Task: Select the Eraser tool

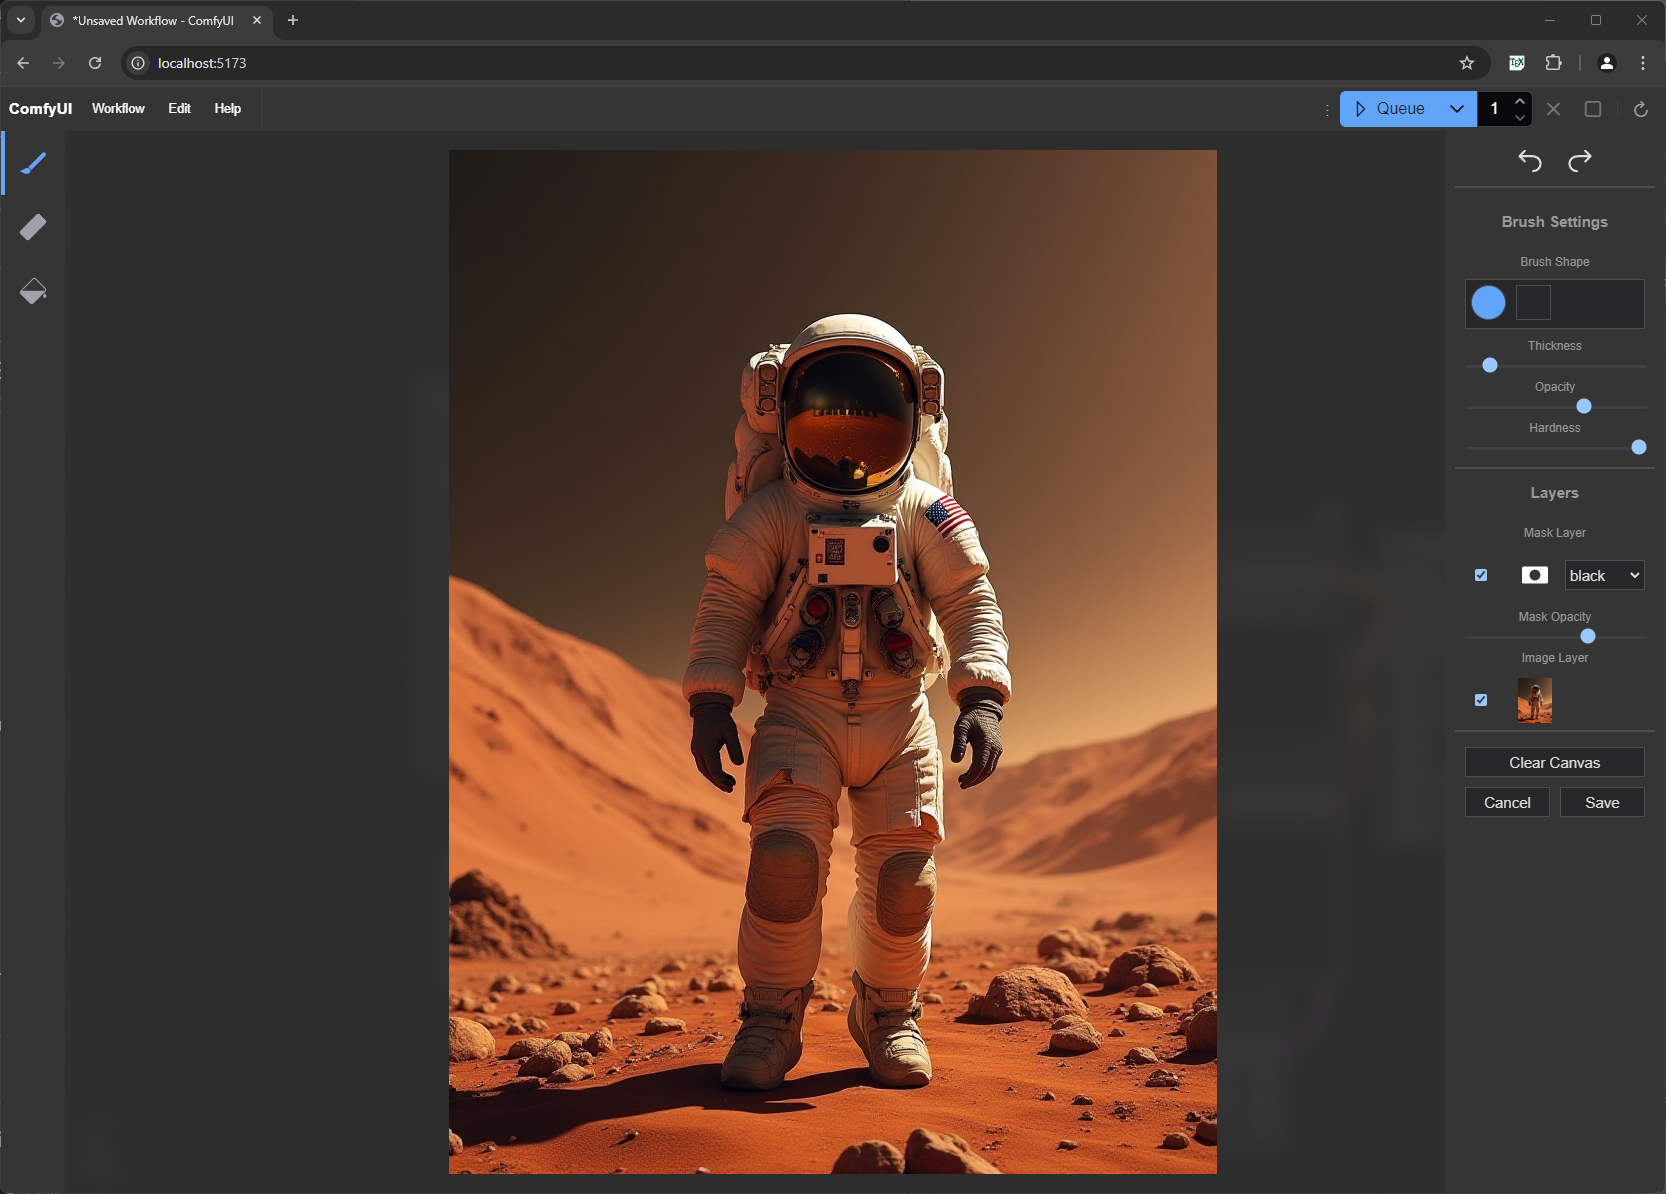Action: (x=33, y=227)
